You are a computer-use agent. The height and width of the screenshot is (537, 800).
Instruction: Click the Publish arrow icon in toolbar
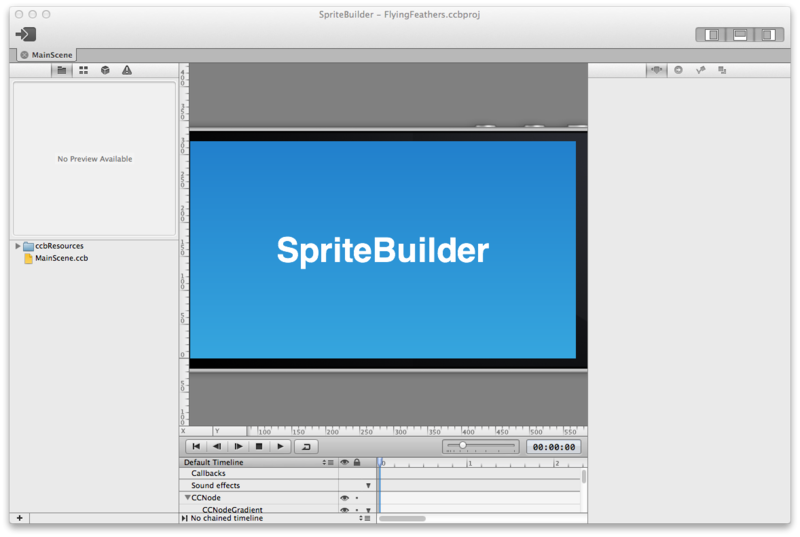click(x=26, y=34)
